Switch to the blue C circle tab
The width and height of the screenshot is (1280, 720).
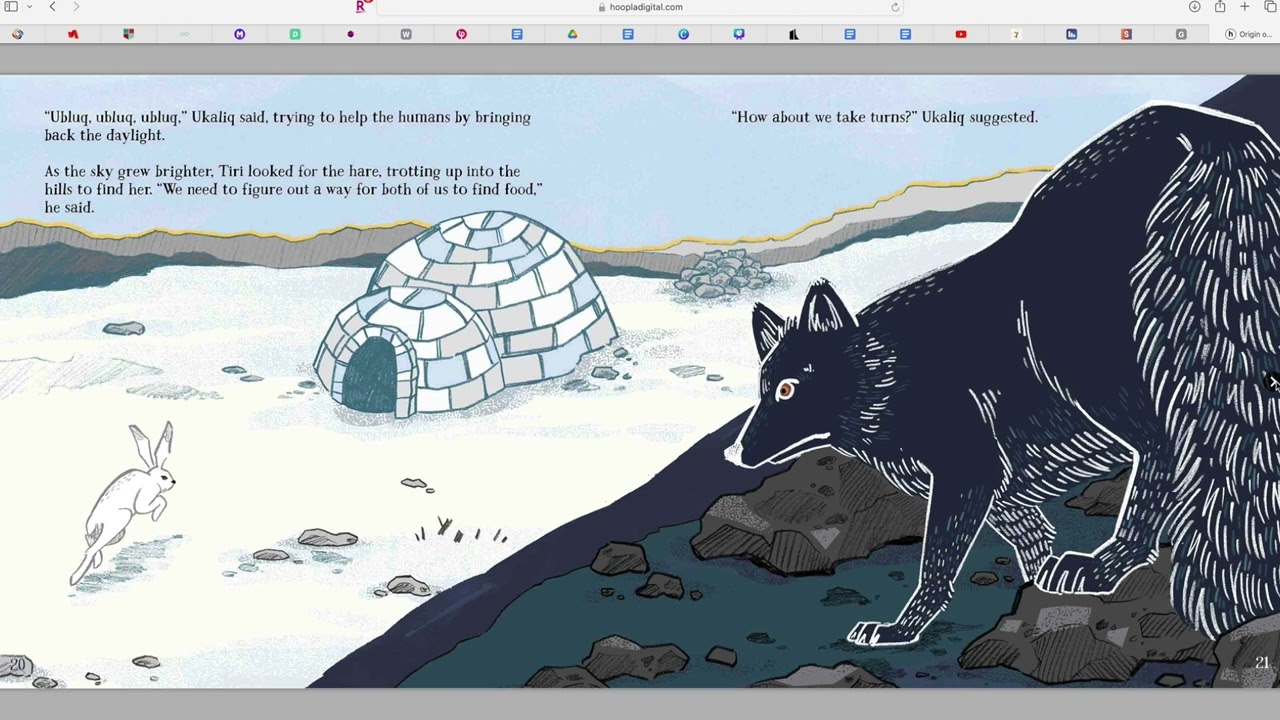pyautogui.click(x=684, y=34)
